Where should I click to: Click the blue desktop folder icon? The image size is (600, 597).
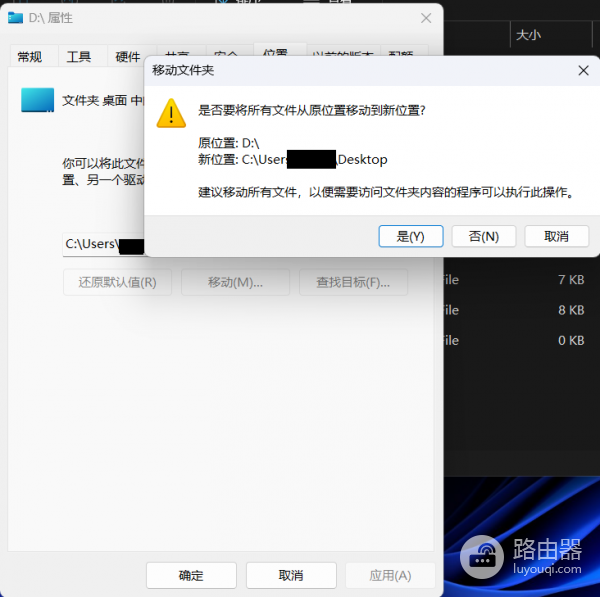38,100
